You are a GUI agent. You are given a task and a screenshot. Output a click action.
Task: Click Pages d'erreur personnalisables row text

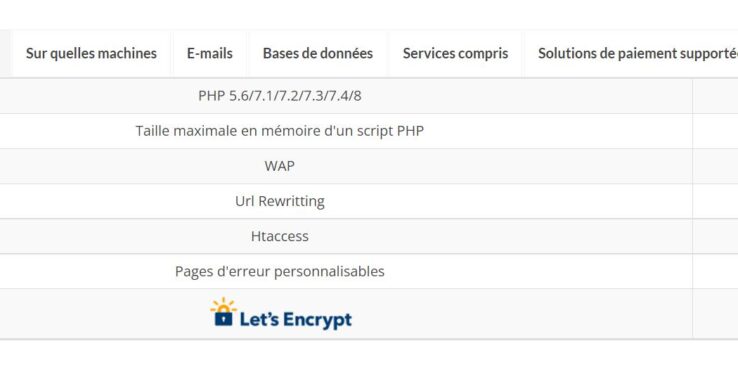280,272
